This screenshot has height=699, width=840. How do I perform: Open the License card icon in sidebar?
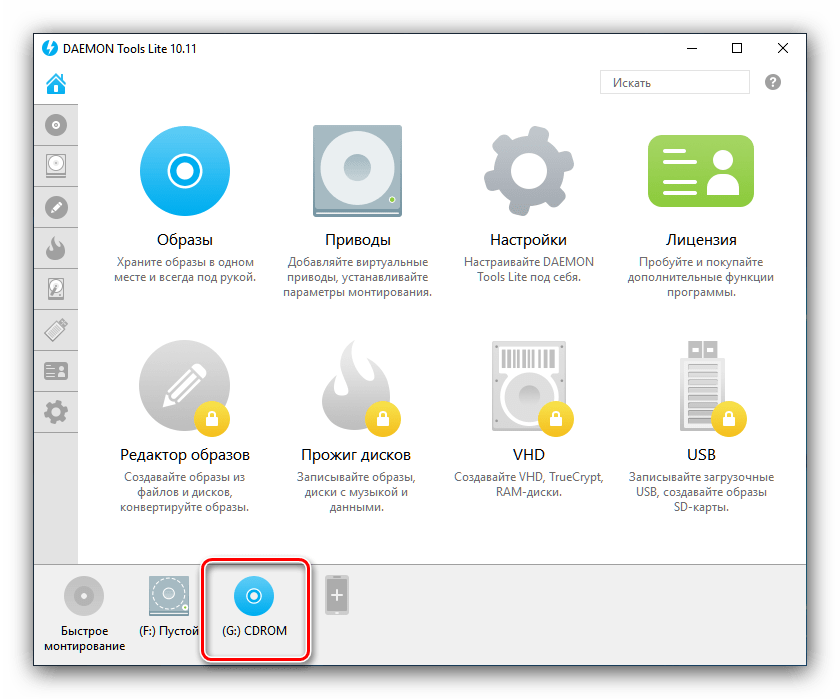pos(56,371)
